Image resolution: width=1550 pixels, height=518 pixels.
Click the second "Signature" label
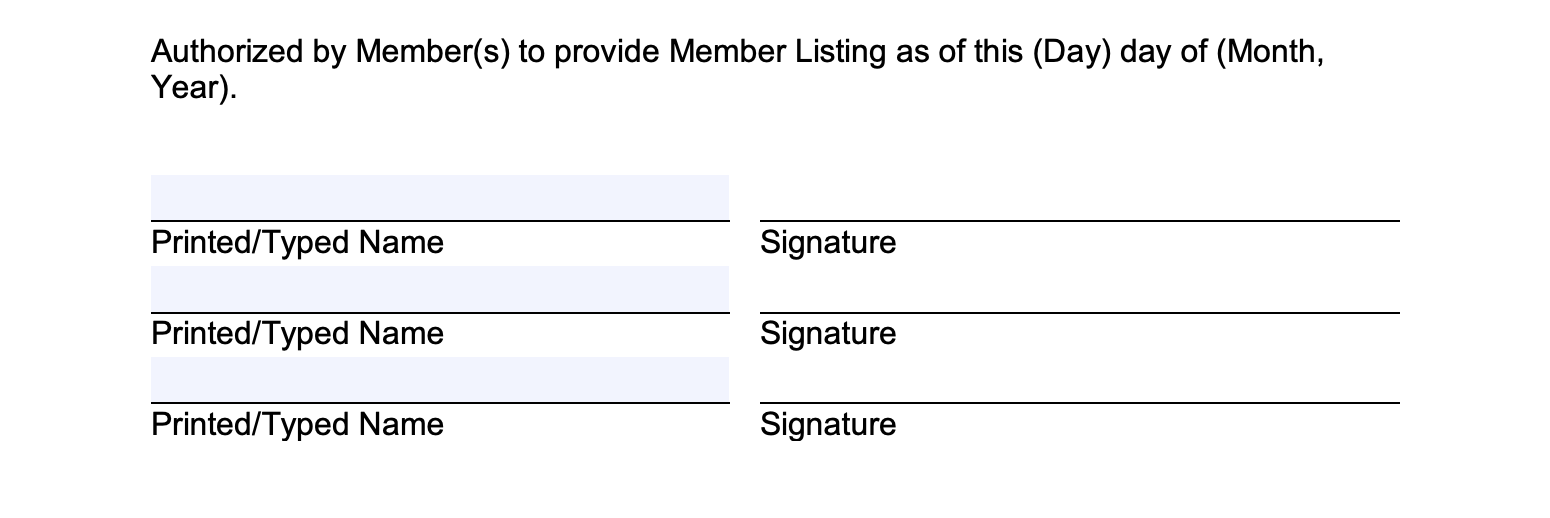tap(828, 333)
